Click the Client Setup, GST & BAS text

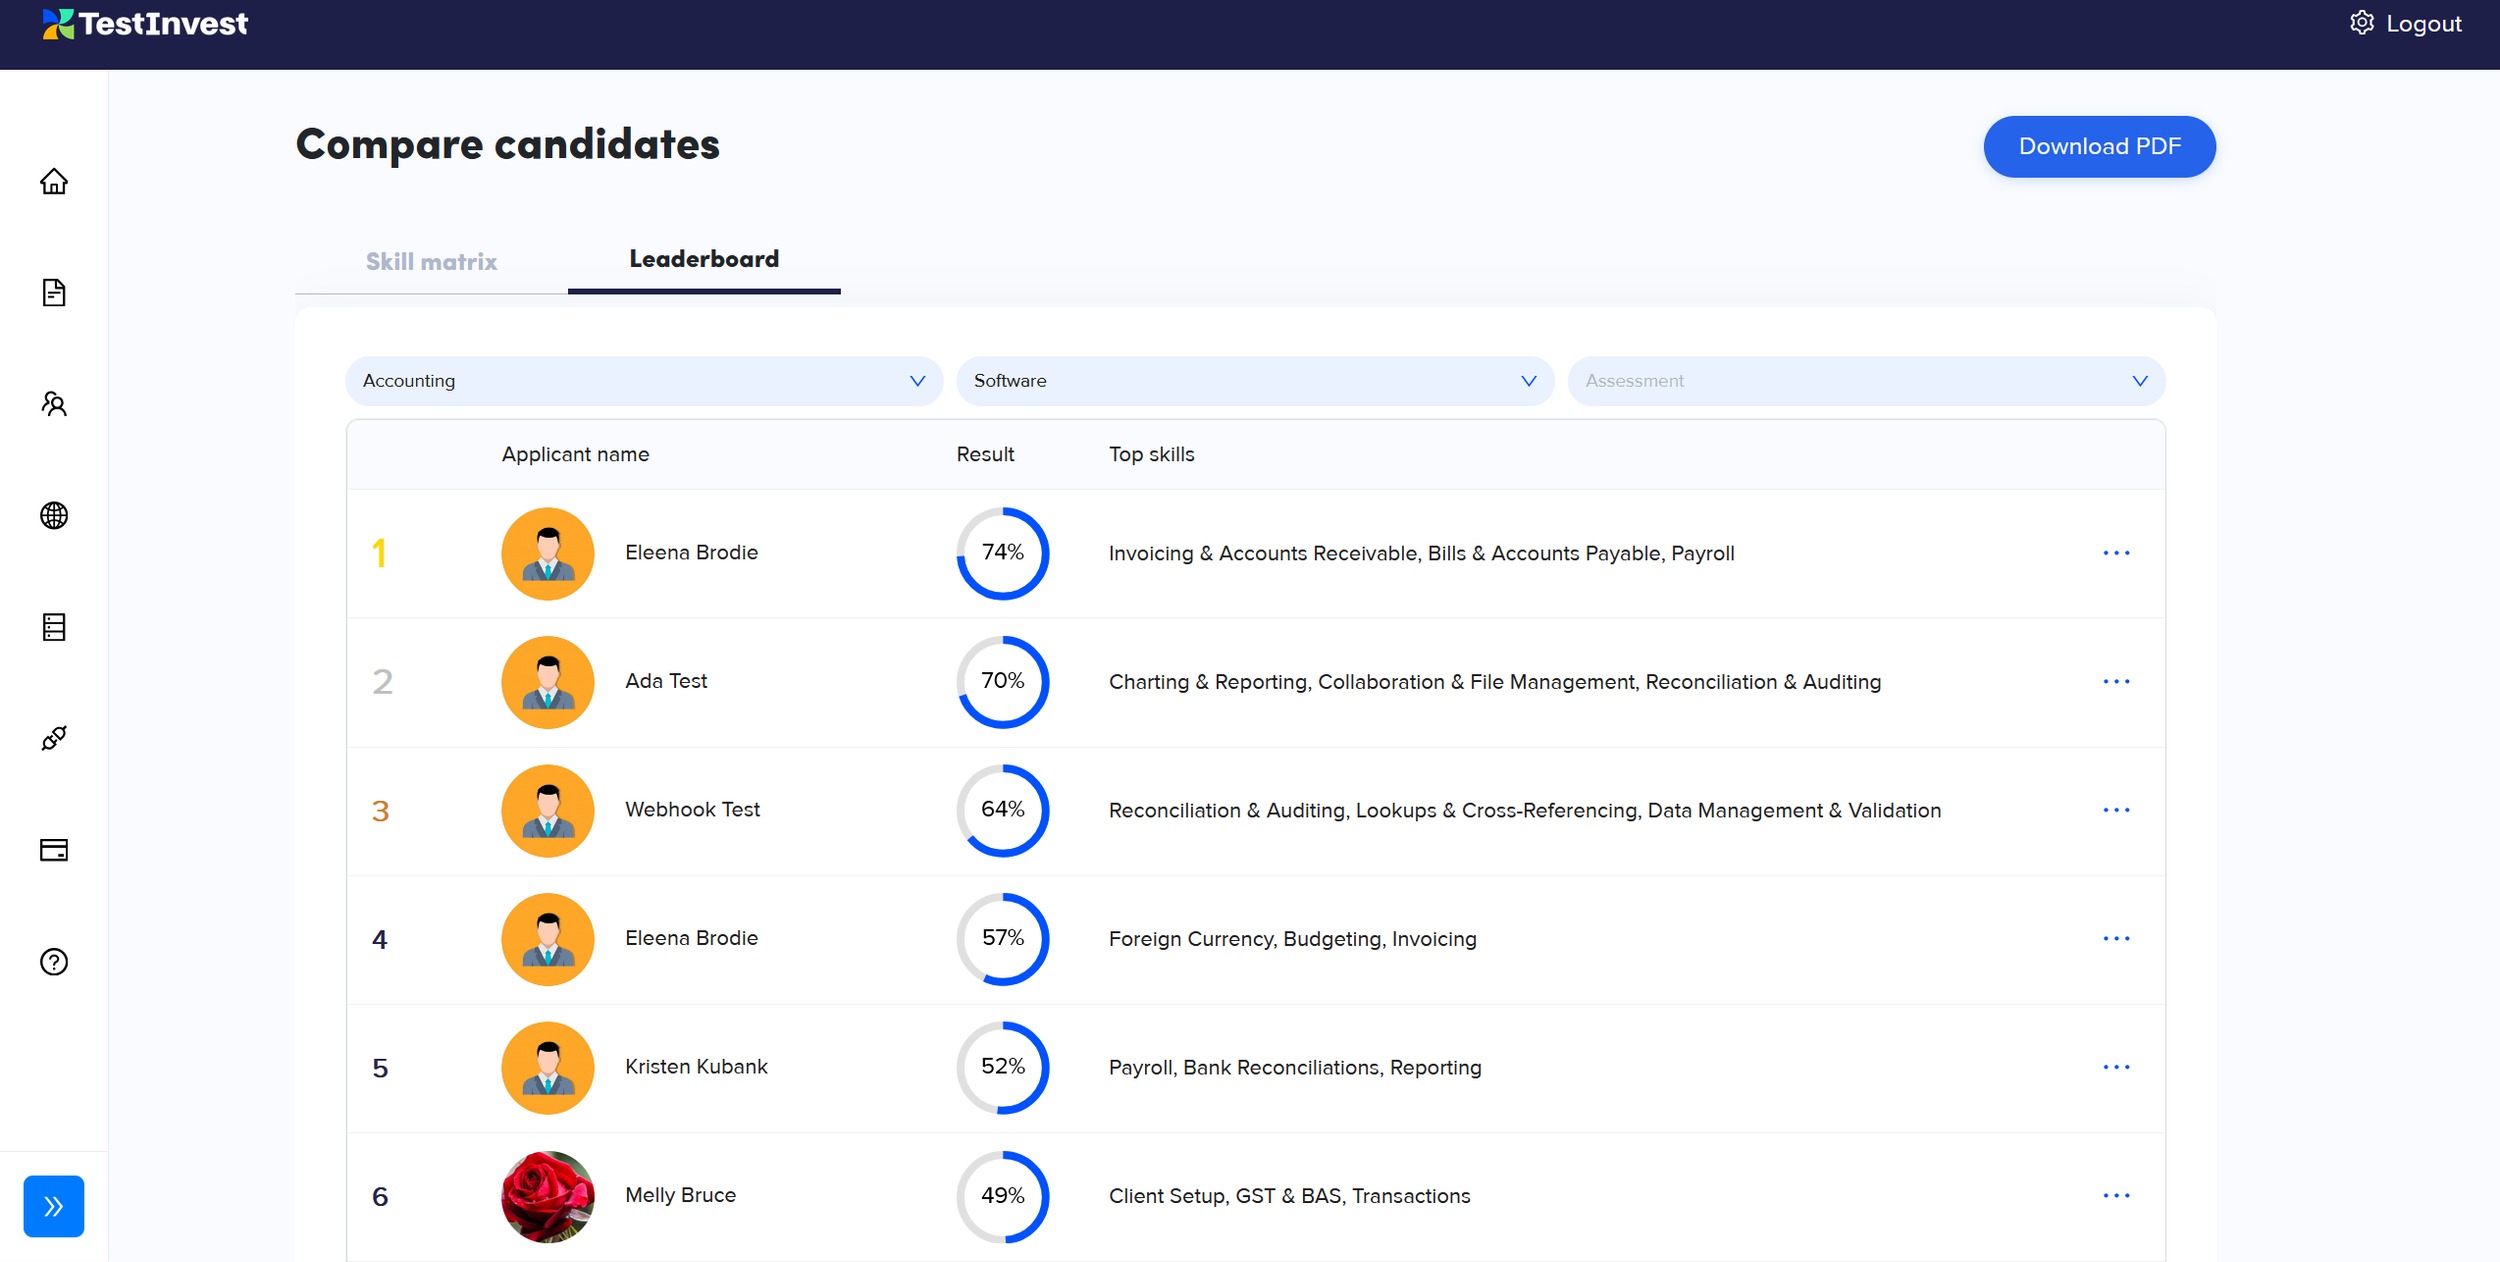pyautogui.click(x=1289, y=1196)
